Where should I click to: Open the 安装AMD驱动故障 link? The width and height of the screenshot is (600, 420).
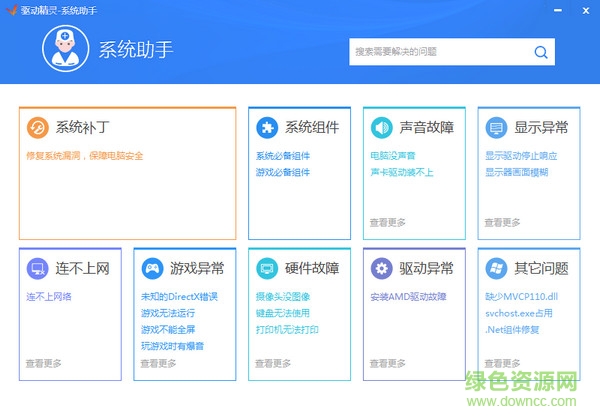408,296
